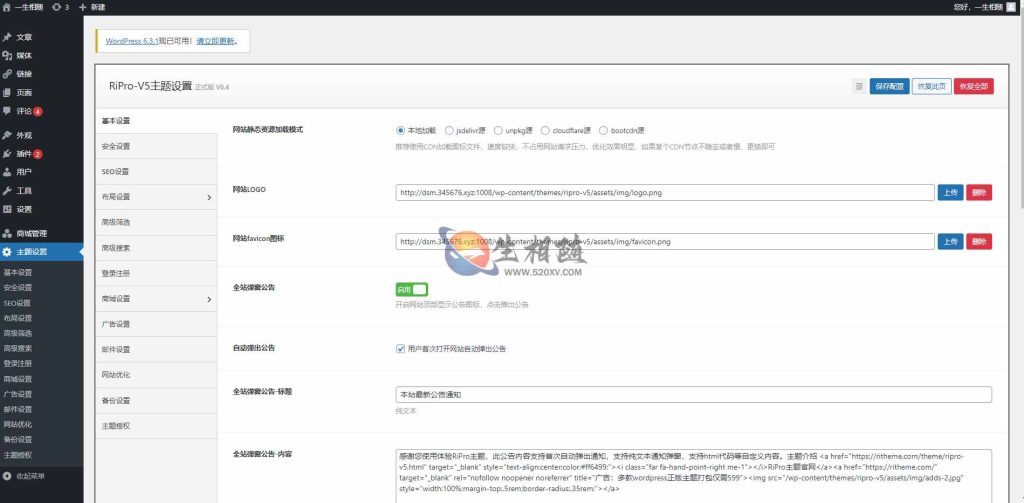
Task: Switch to the 邮件设置 tab in settings panel
Action: (x=156, y=349)
